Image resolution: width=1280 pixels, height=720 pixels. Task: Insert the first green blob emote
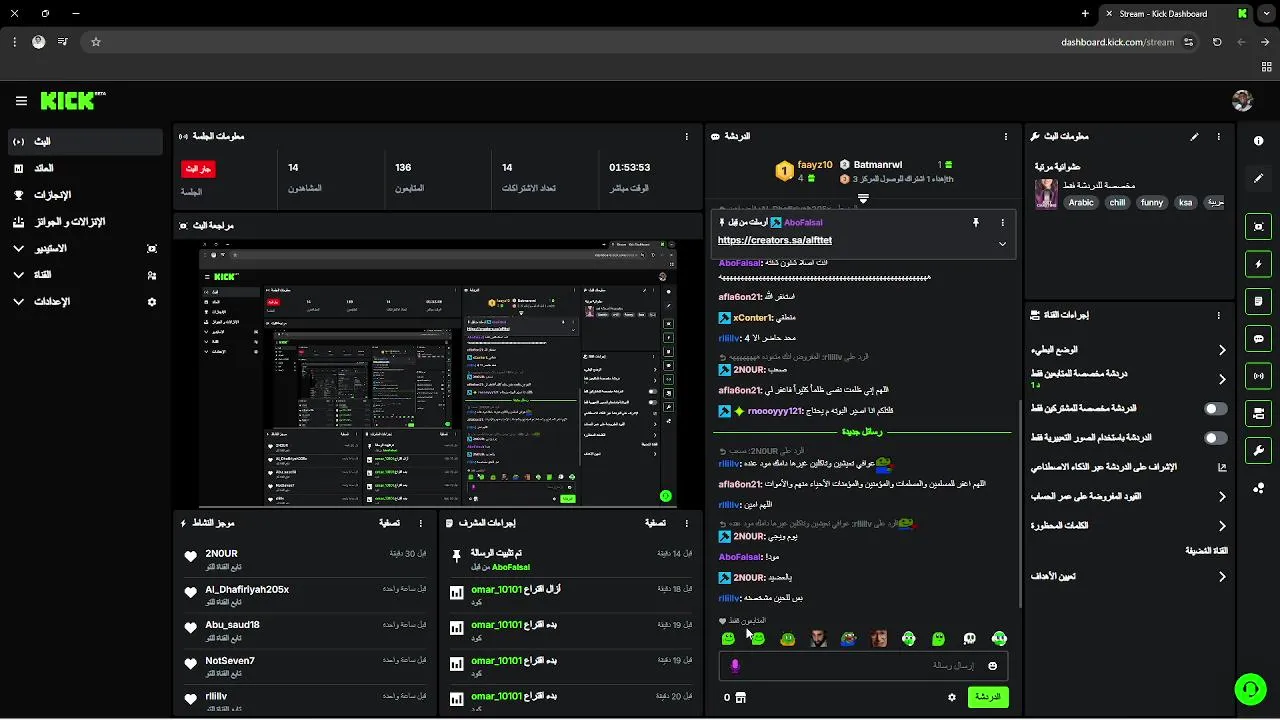point(728,638)
